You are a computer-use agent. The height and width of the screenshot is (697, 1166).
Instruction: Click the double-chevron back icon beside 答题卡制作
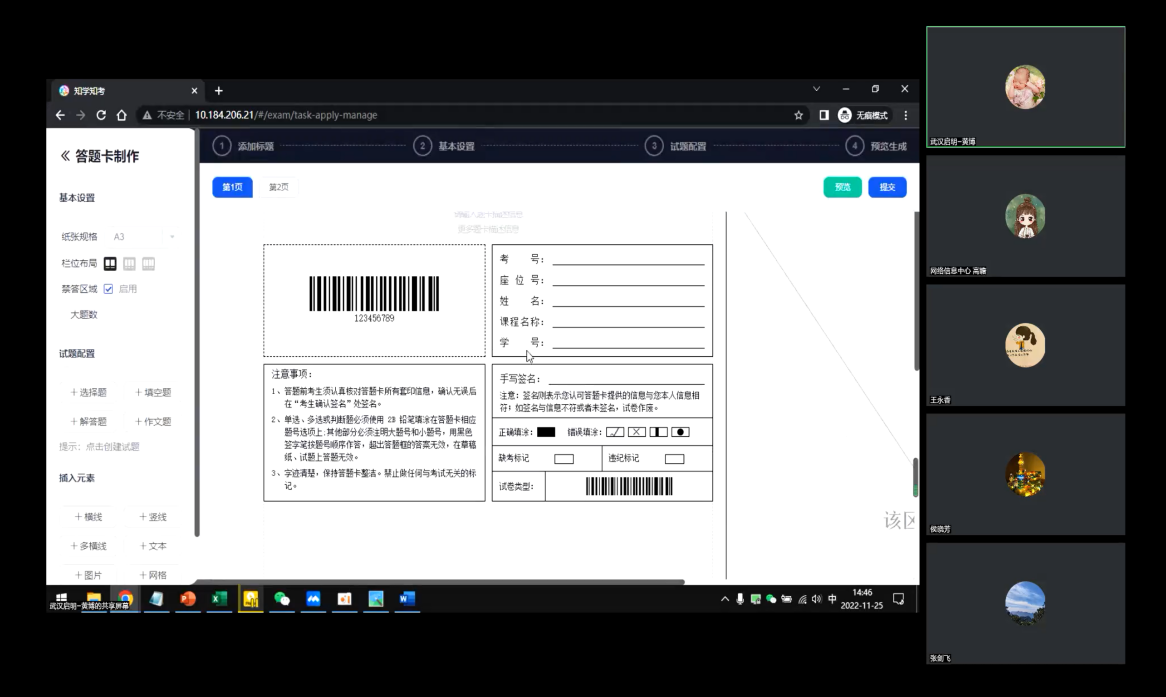tap(65, 156)
